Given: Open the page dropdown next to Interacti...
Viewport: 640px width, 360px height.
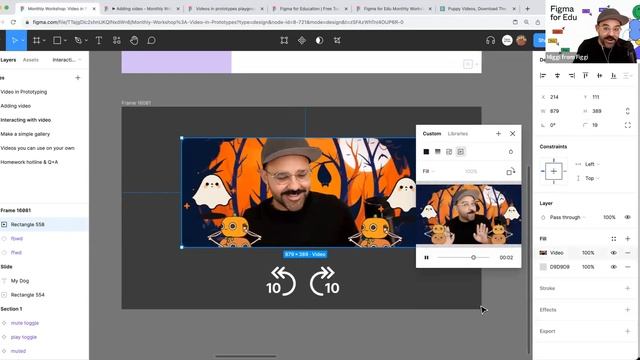Looking at the screenshot, I should pyautogui.click(x=67, y=60).
